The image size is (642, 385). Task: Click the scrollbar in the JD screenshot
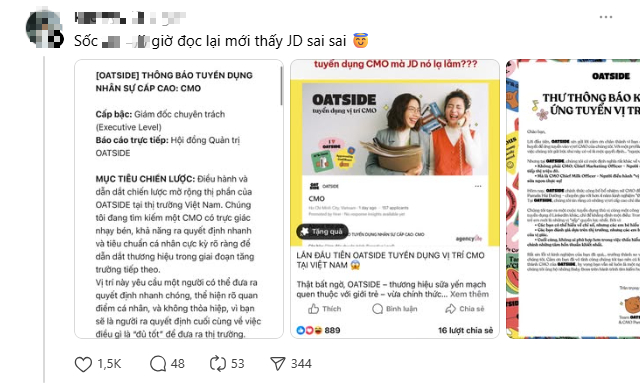coord(281,86)
